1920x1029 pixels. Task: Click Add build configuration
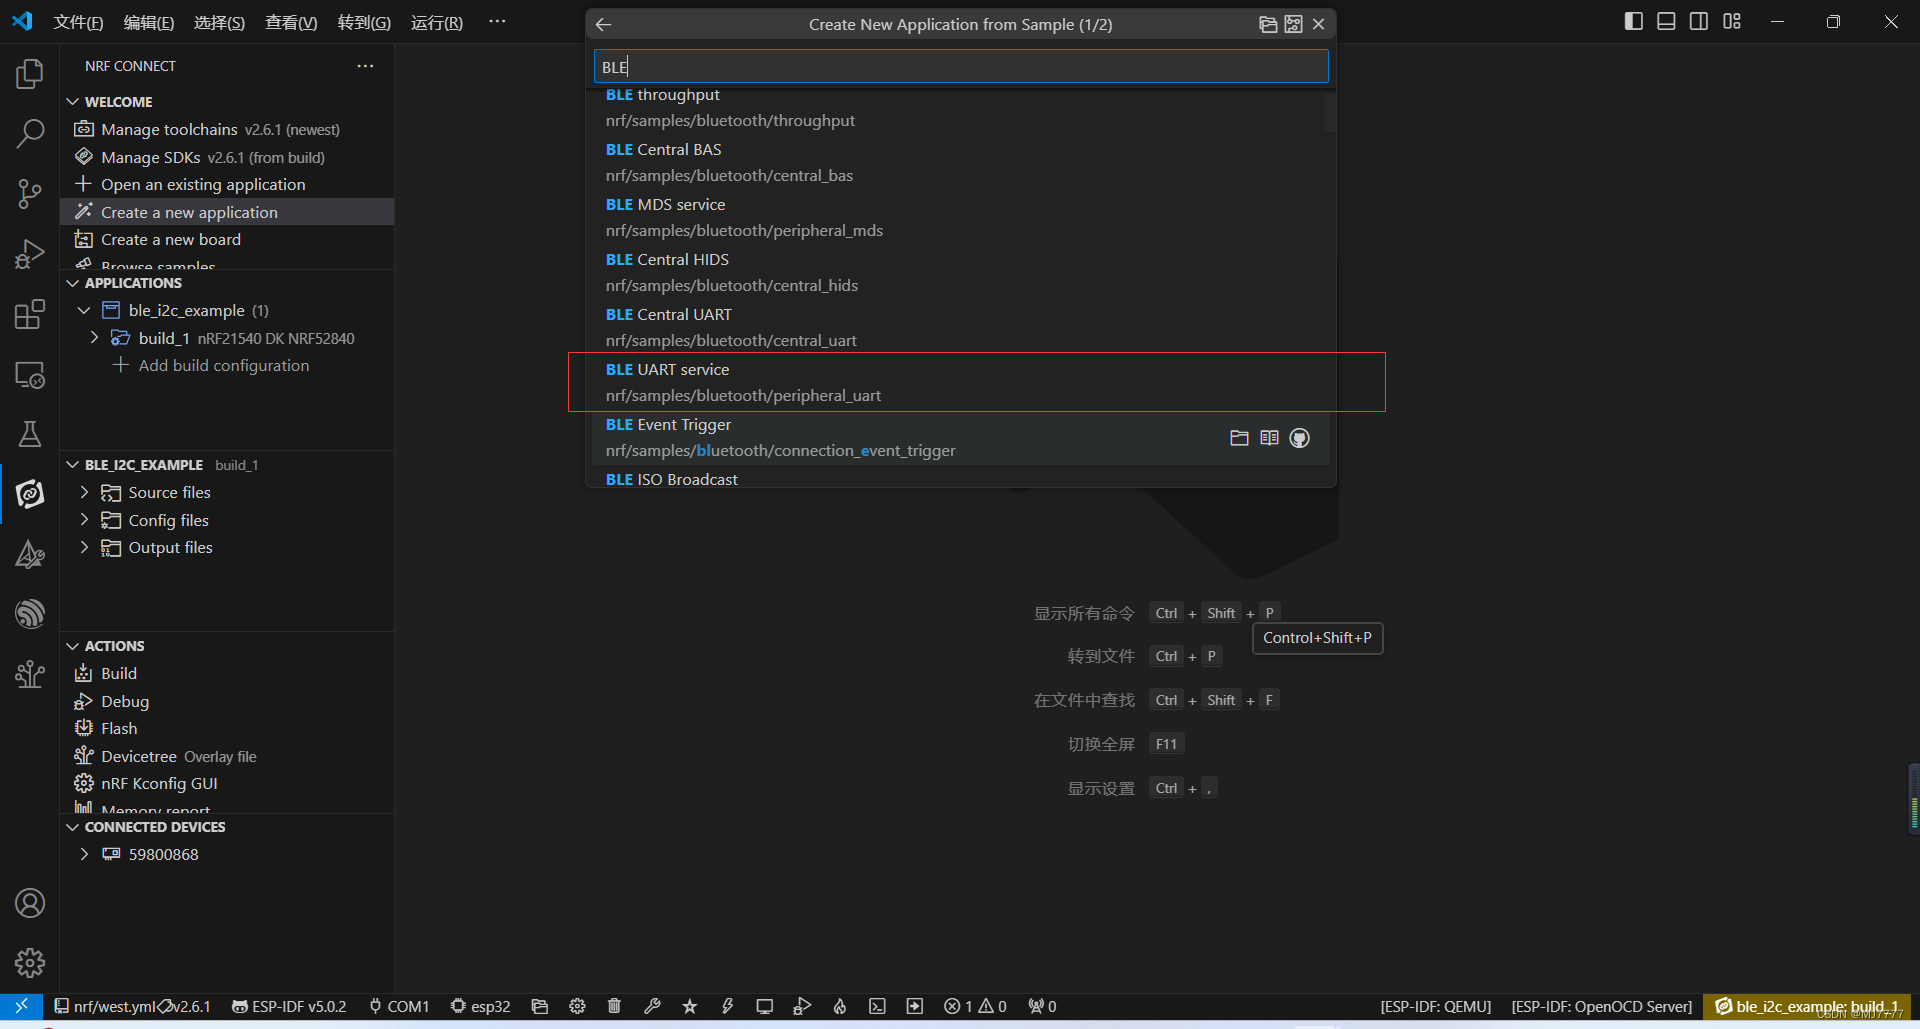tap(224, 365)
